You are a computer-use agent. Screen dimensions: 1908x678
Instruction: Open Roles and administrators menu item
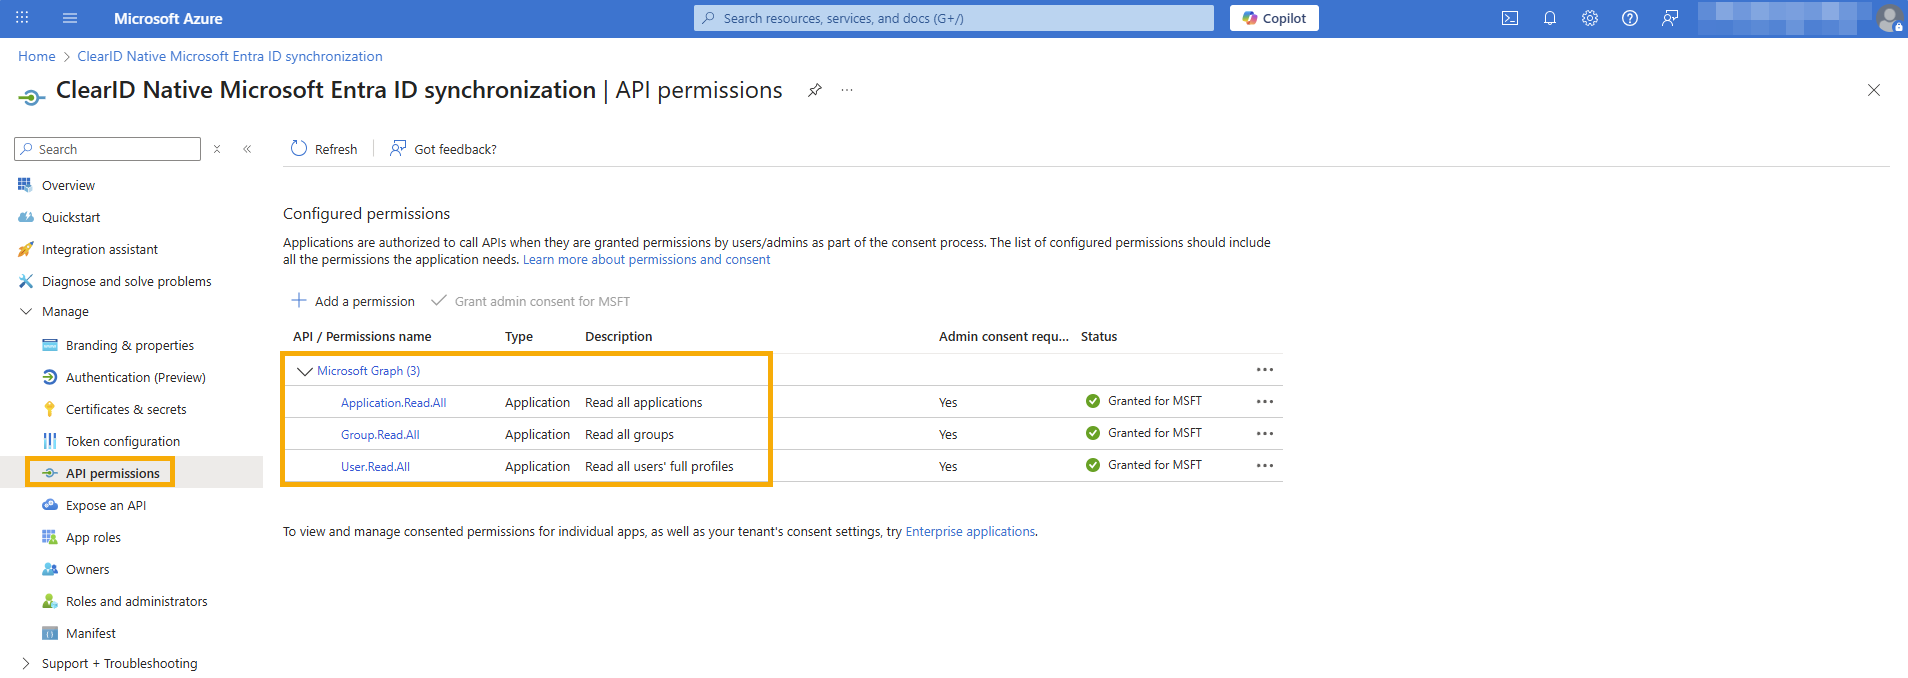click(137, 601)
